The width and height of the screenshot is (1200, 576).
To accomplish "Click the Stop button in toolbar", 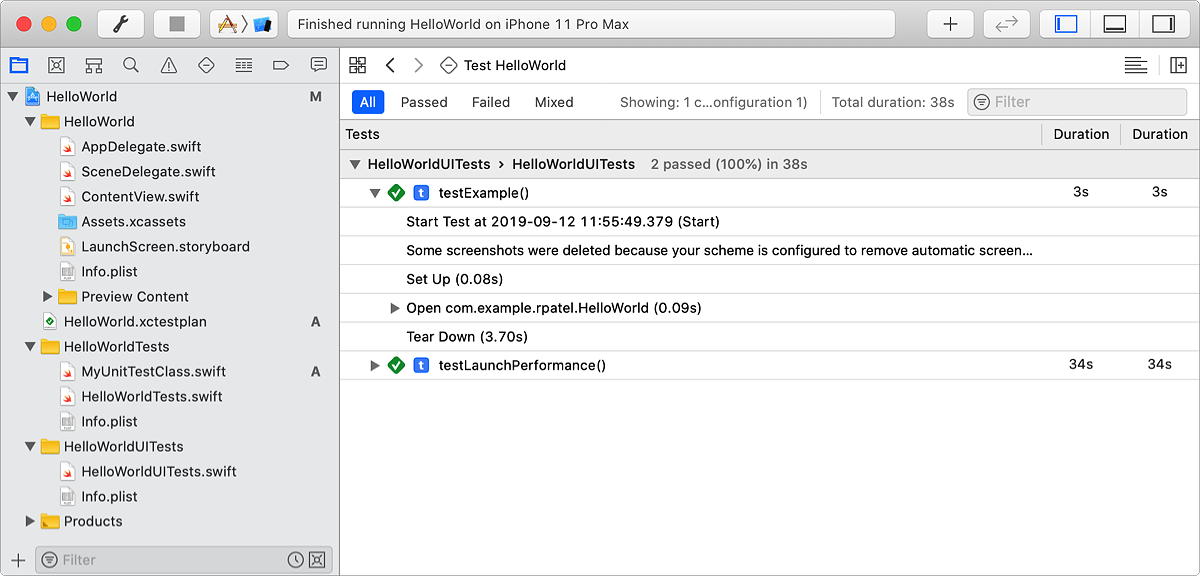I will (x=177, y=24).
